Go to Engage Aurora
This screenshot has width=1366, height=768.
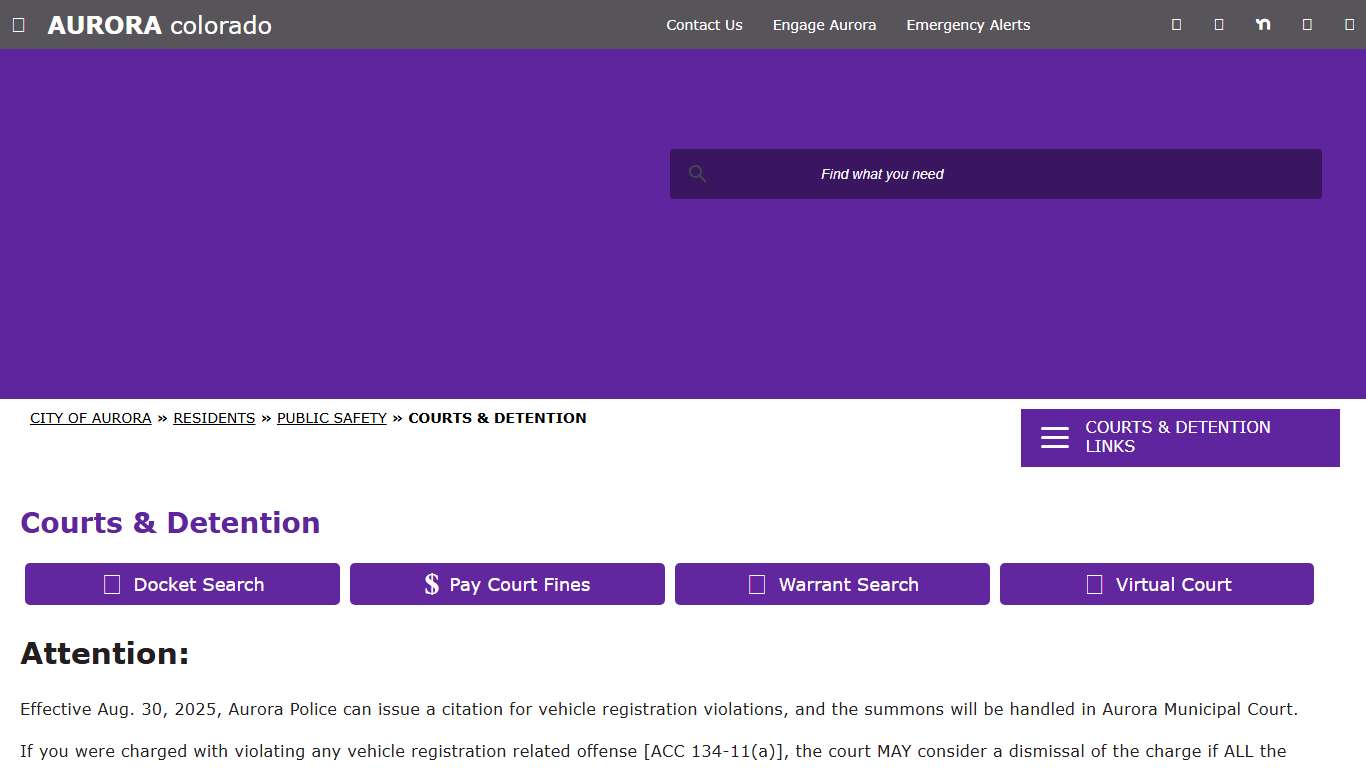click(x=824, y=25)
